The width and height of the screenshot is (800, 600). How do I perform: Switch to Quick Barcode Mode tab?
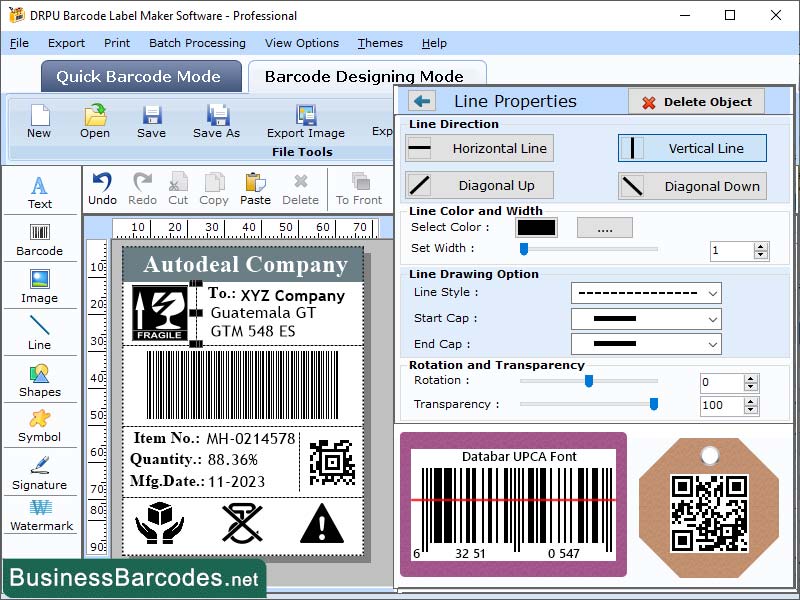(140, 76)
